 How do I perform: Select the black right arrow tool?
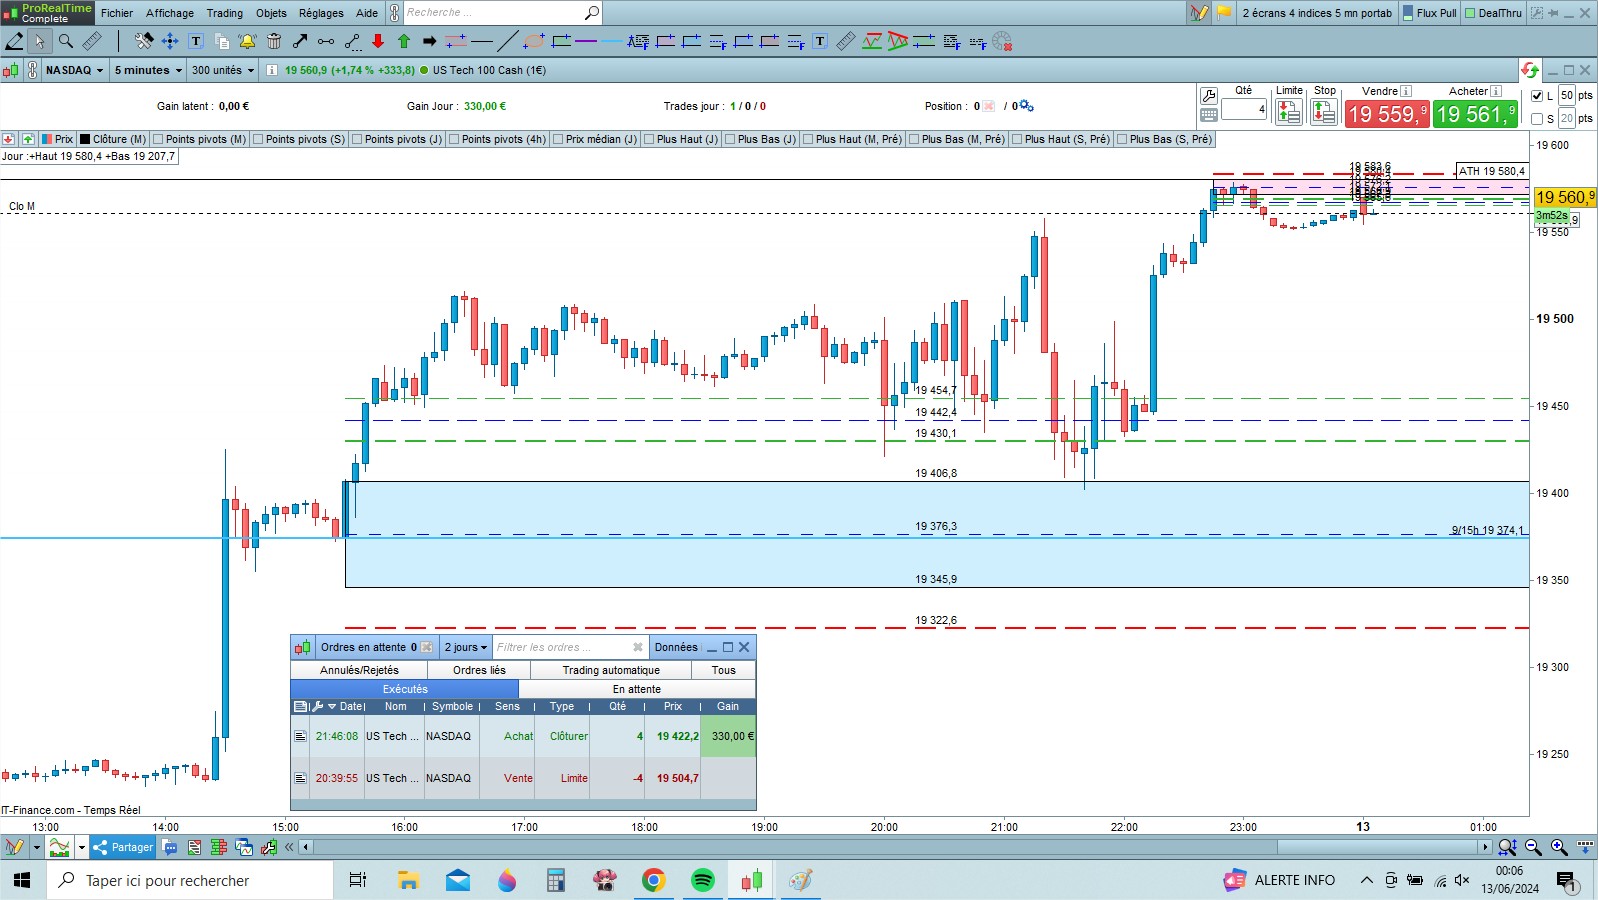point(430,41)
